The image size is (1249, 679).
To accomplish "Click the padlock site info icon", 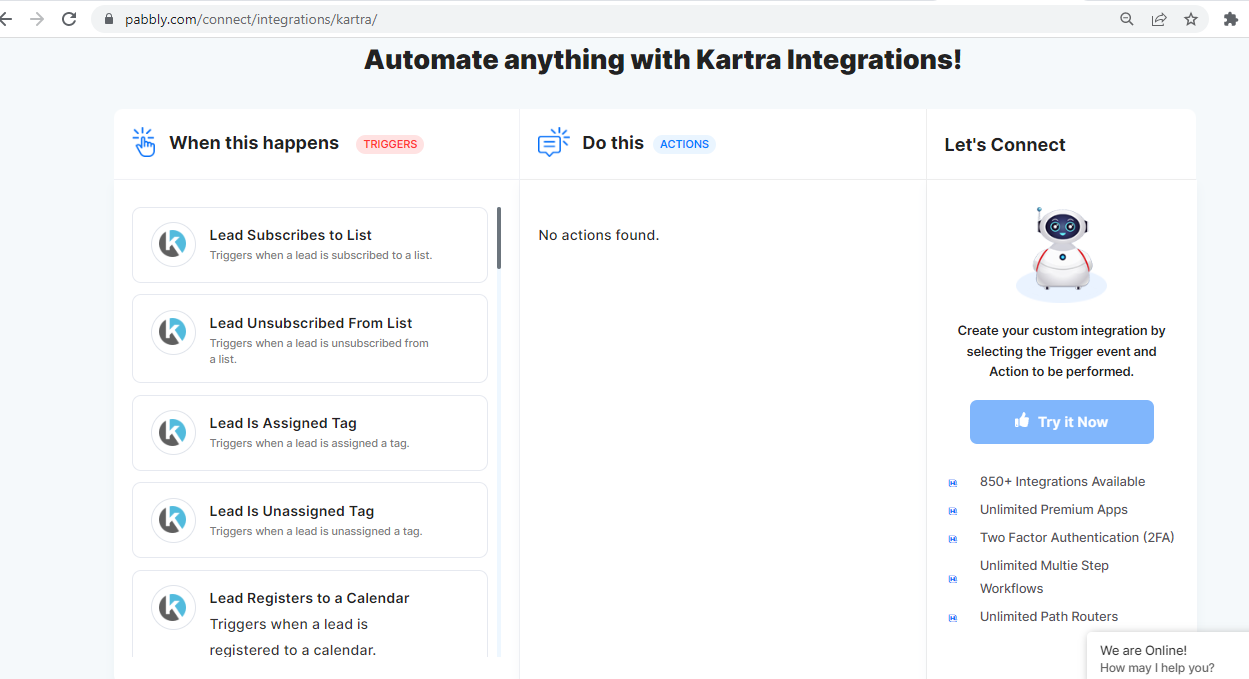I will 110,19.
